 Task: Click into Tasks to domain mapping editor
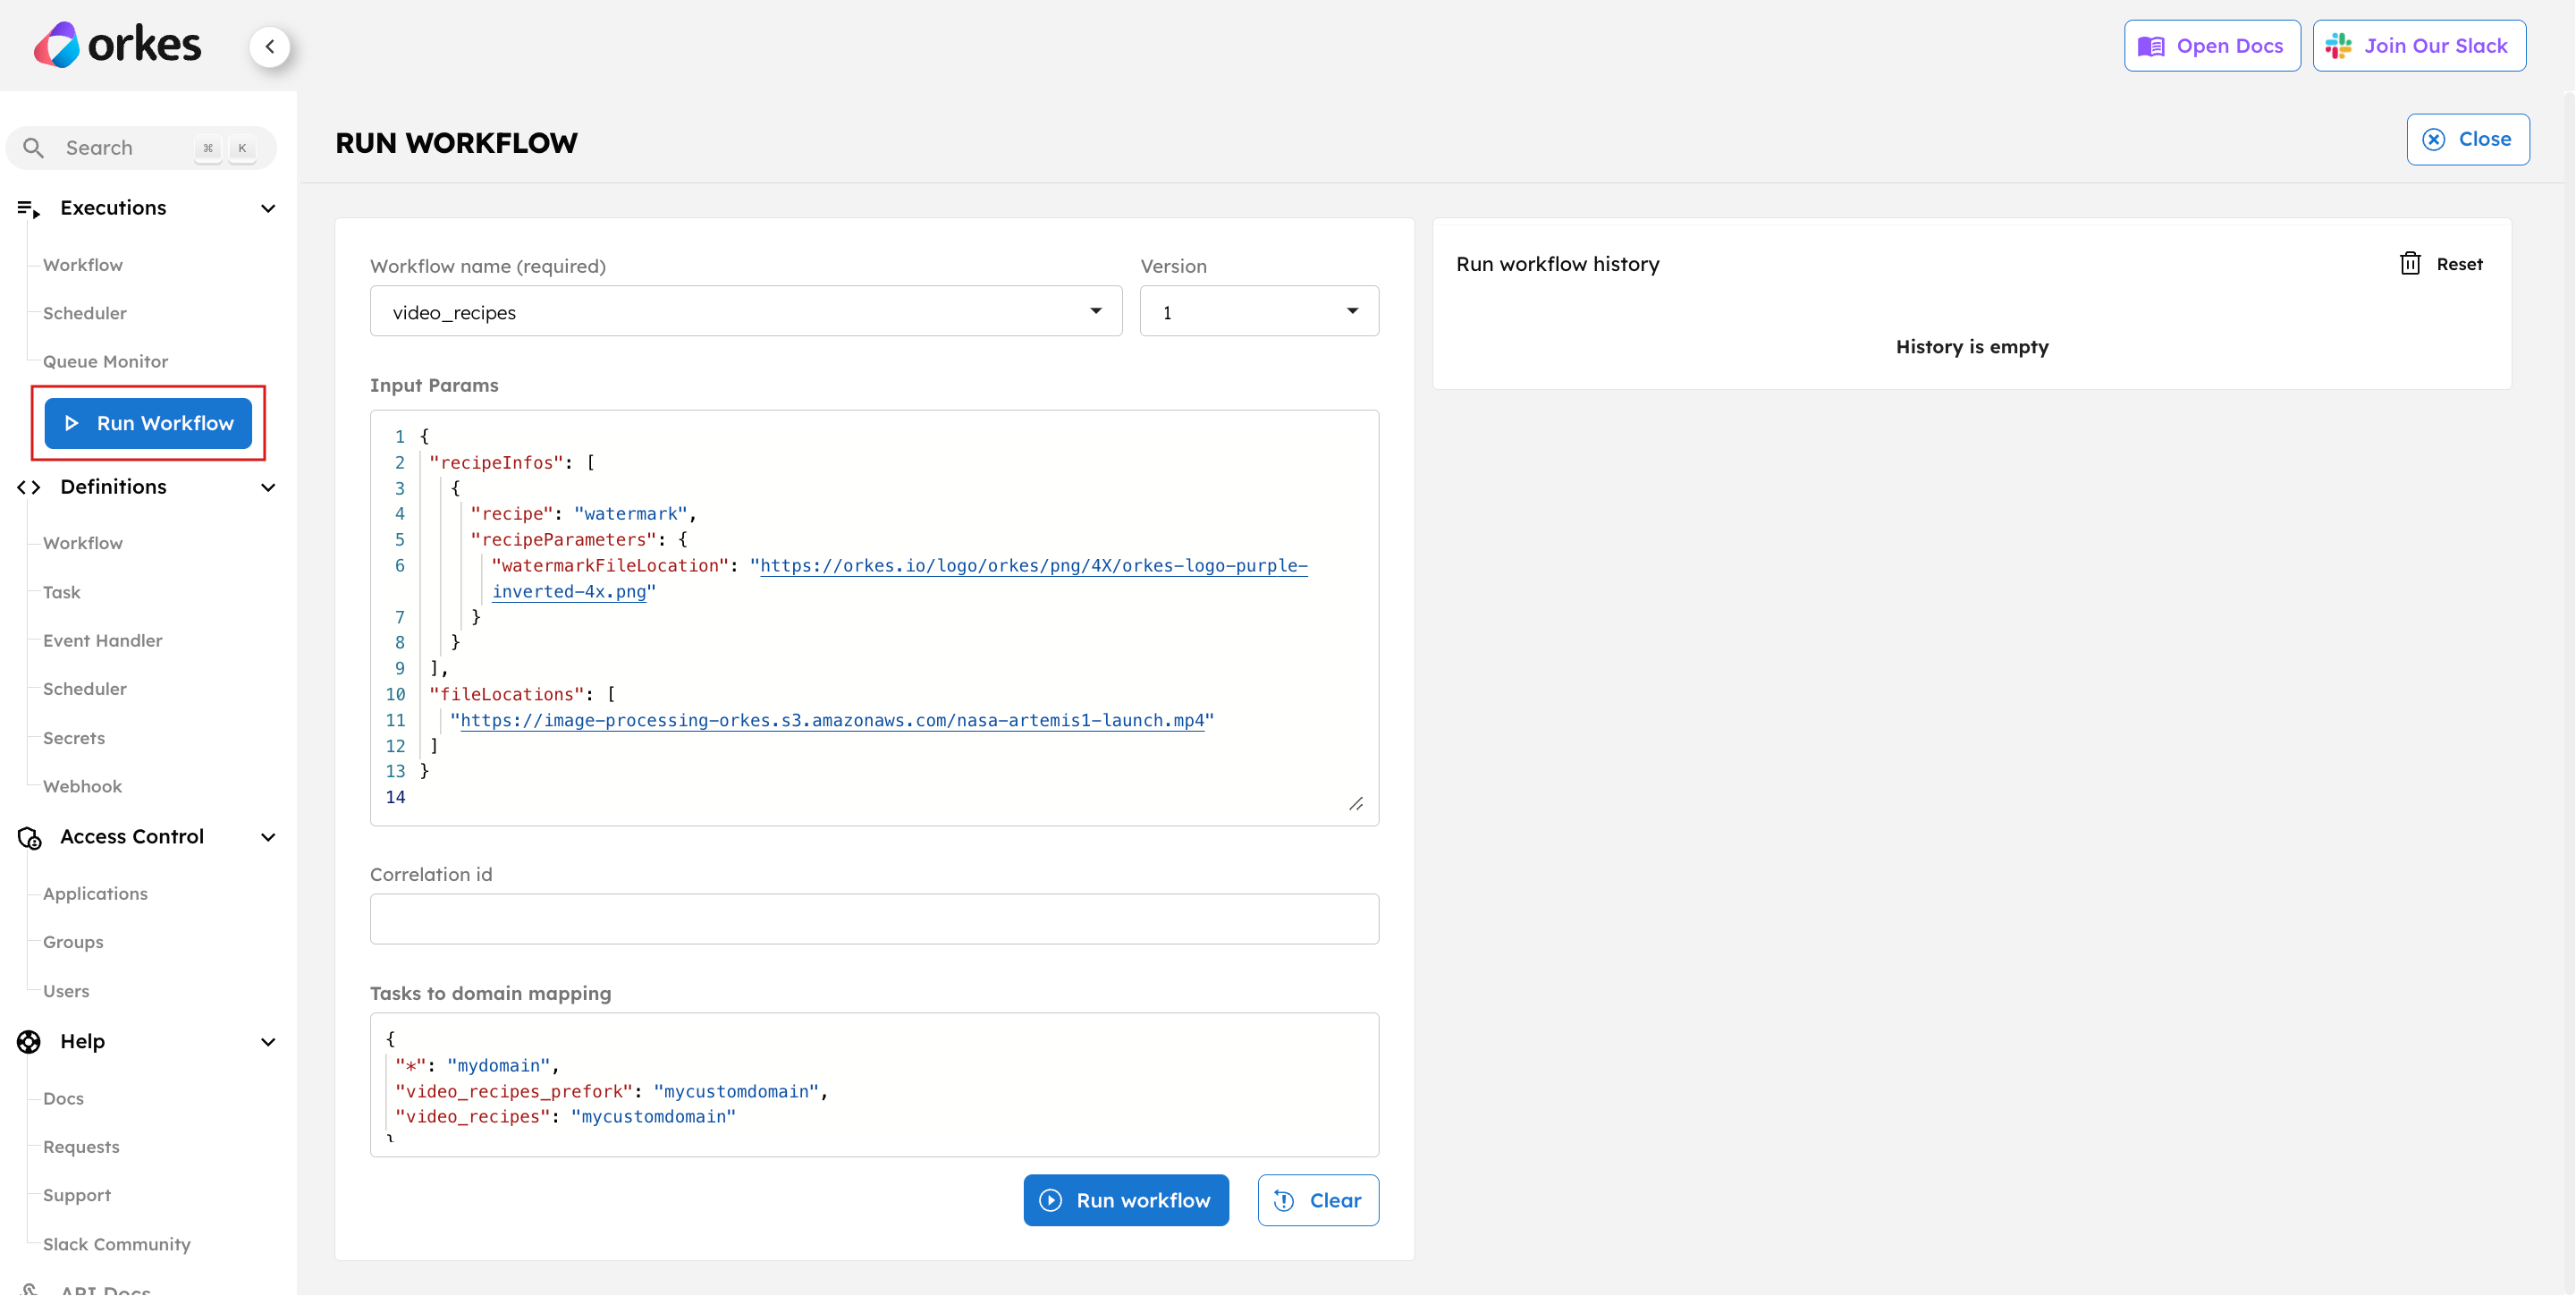click(874, 1084)
